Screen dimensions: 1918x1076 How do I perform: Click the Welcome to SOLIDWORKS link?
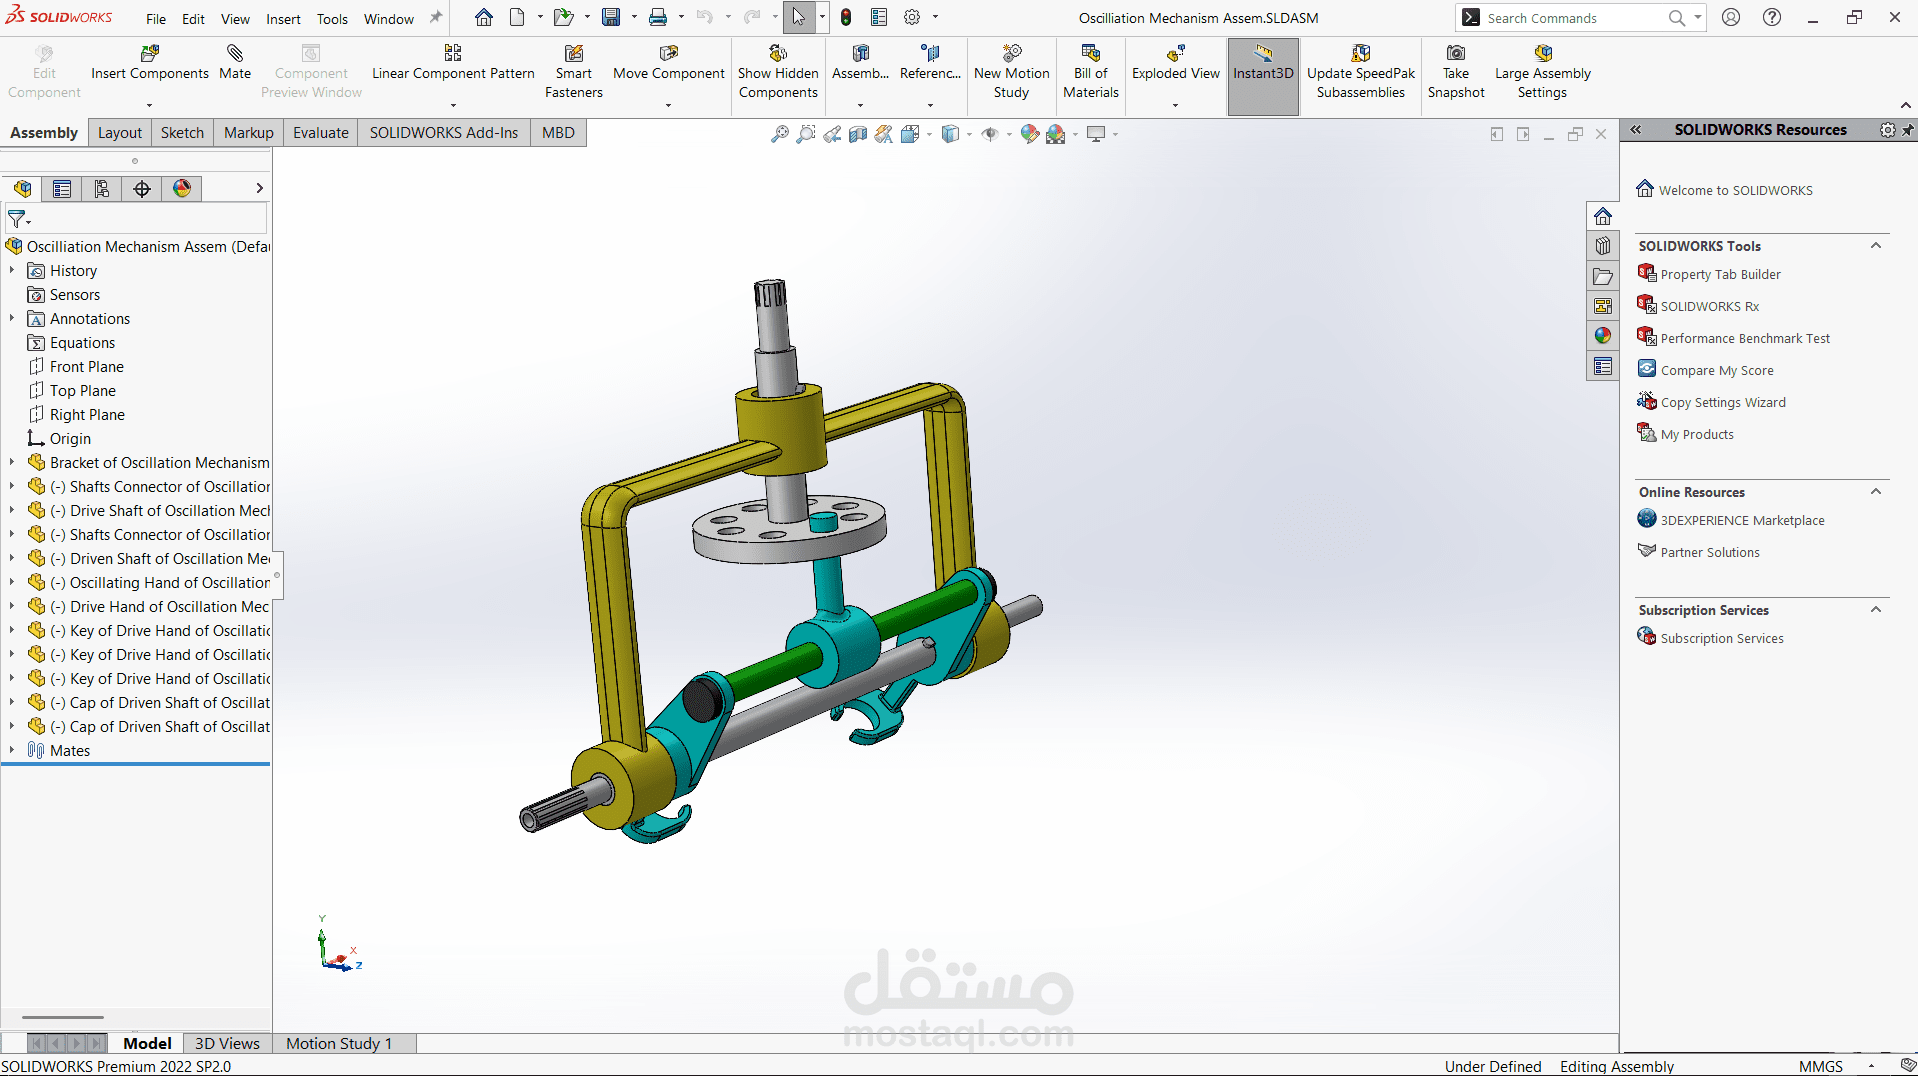(x=1735, y=190)
